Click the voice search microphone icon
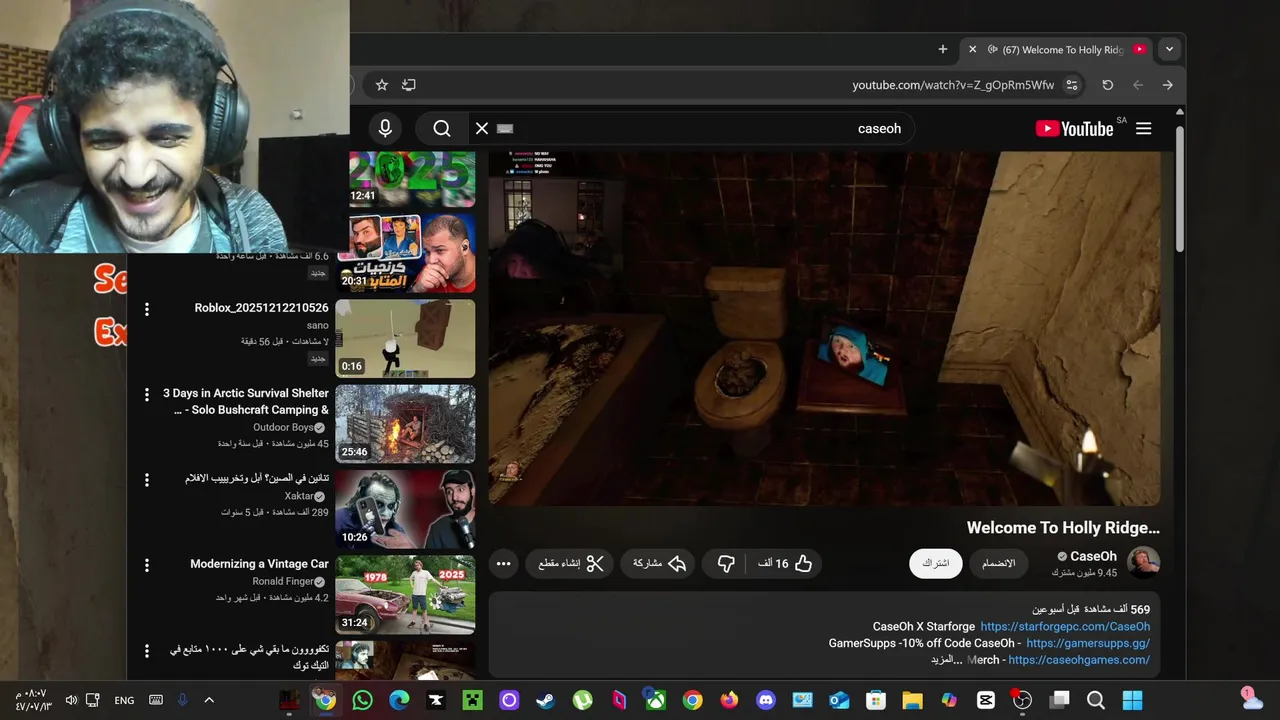The height and width of the screenshot is (720, 1280). (385, 128)
